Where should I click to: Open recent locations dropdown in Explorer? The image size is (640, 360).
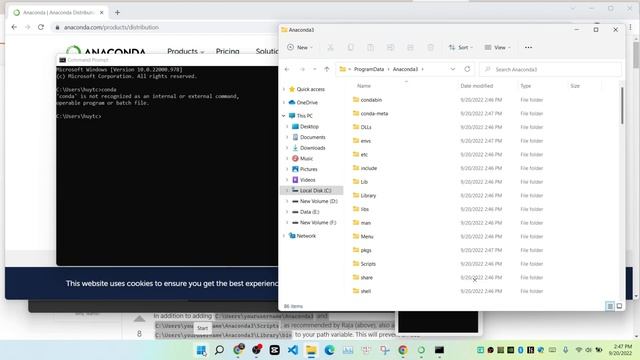pos(314,69)
